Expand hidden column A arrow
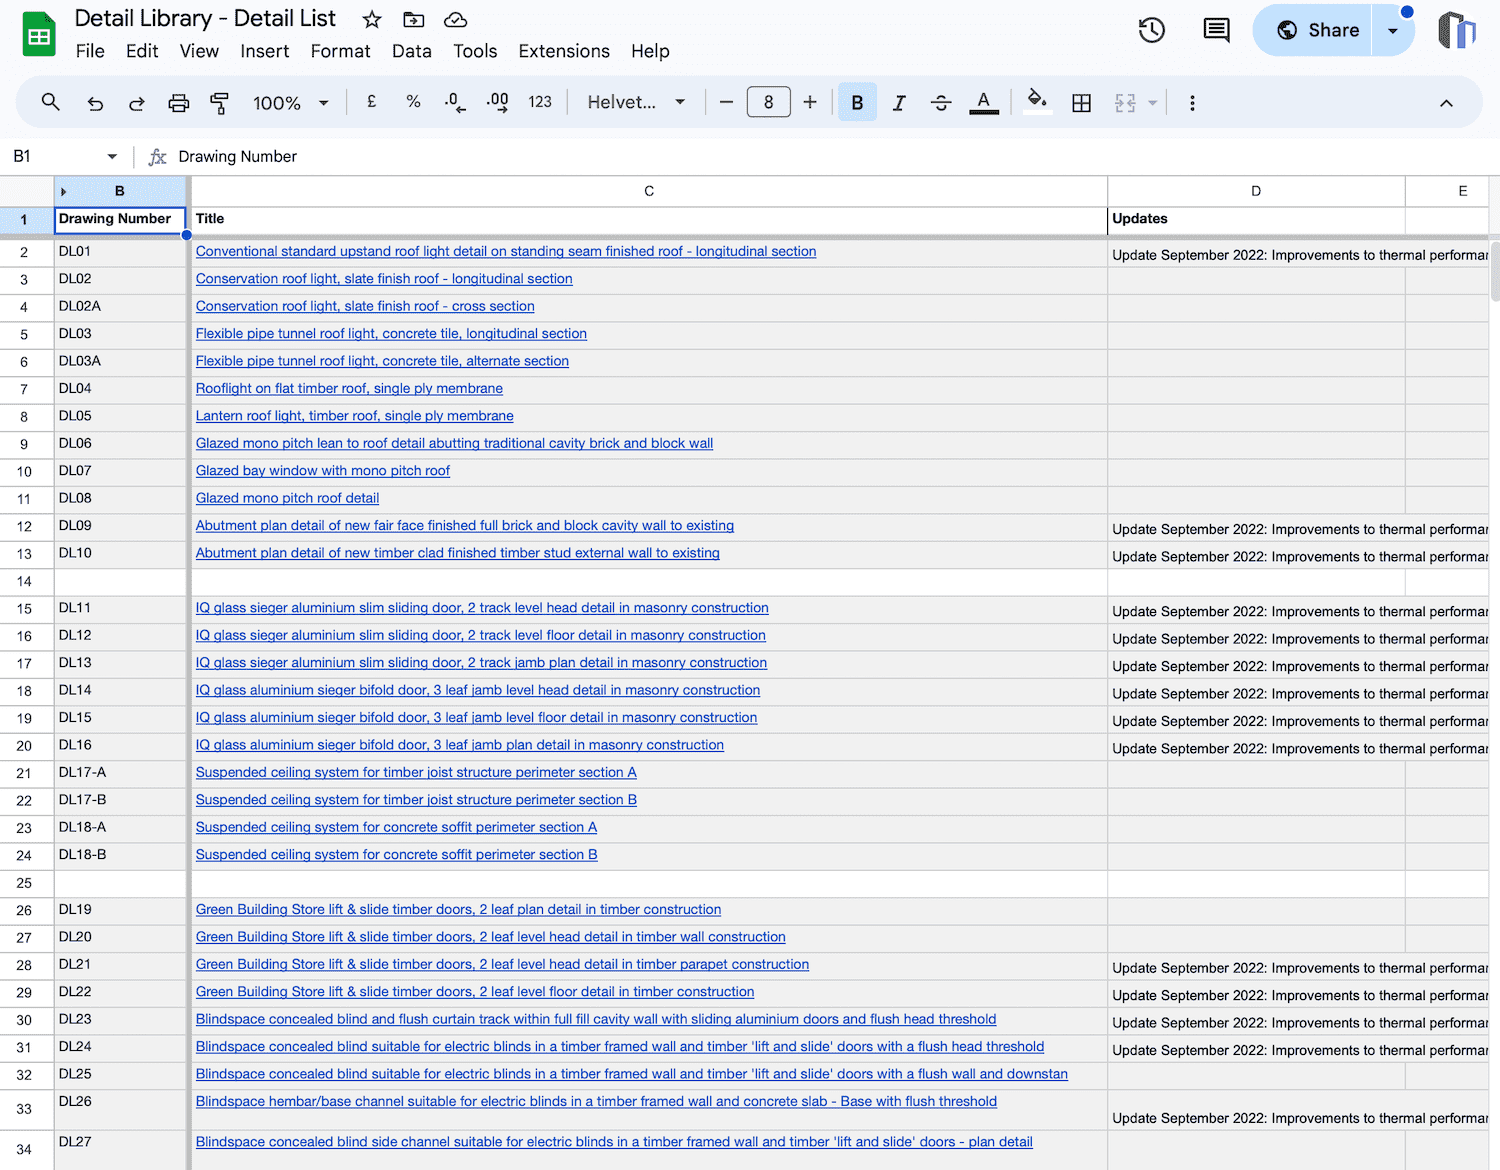Screen dimensions: 1500x1170 (x=63, y=191)
